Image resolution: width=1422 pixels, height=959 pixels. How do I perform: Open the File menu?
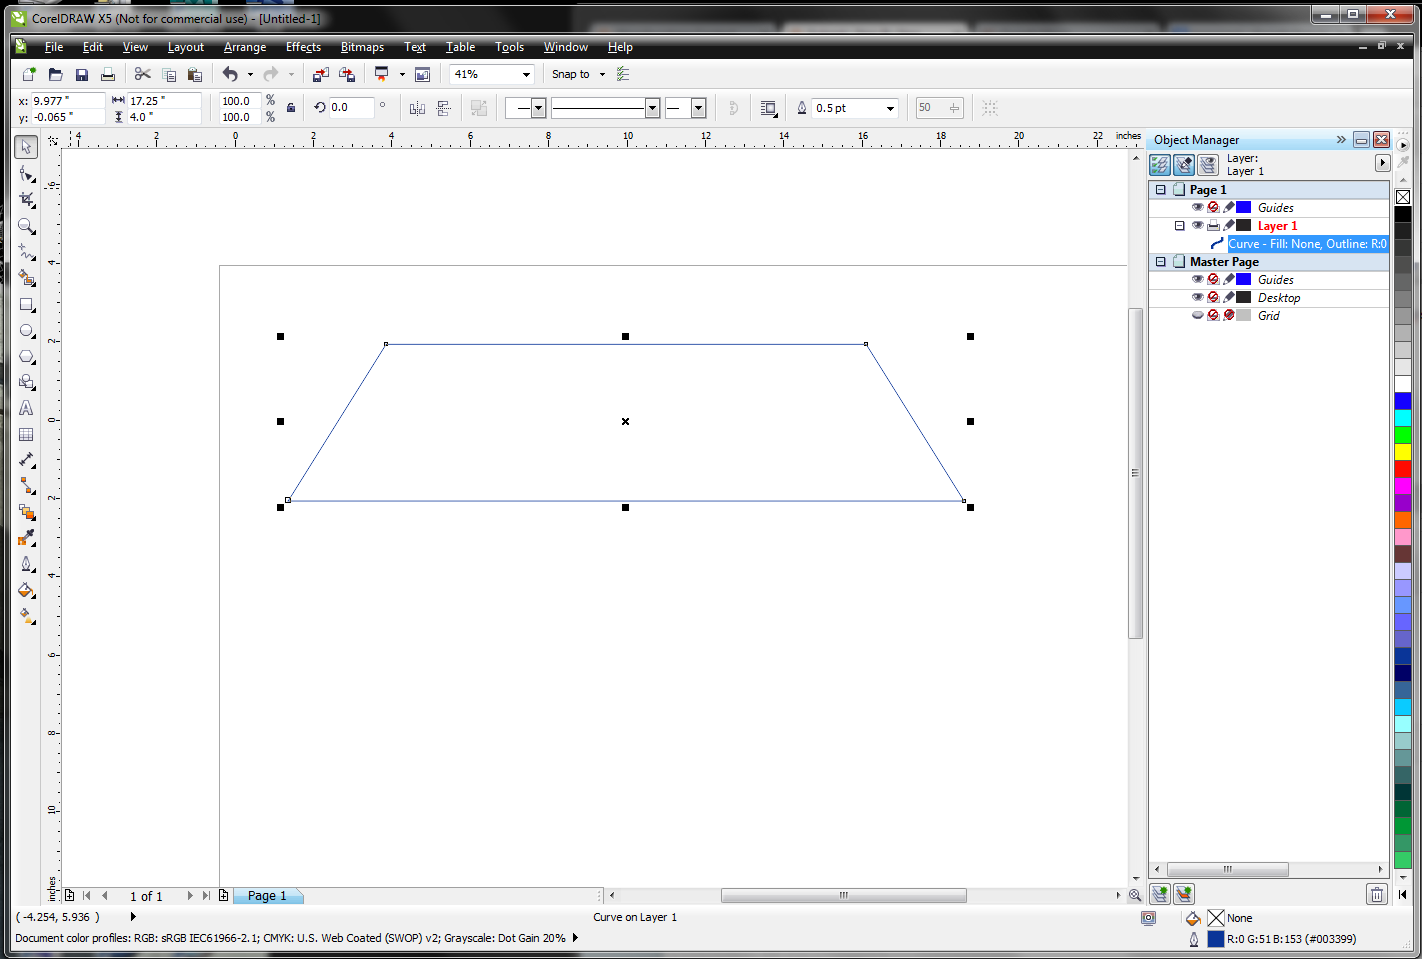[x=54, y=47]
